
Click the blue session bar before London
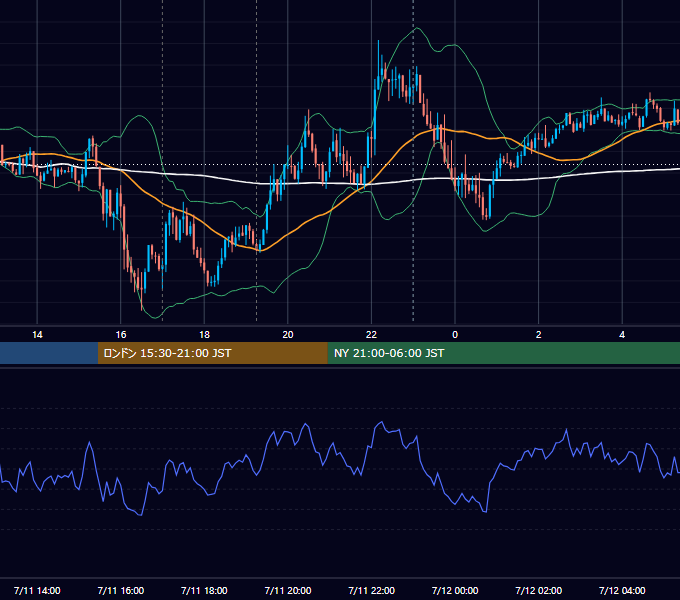tap(49, 353)
